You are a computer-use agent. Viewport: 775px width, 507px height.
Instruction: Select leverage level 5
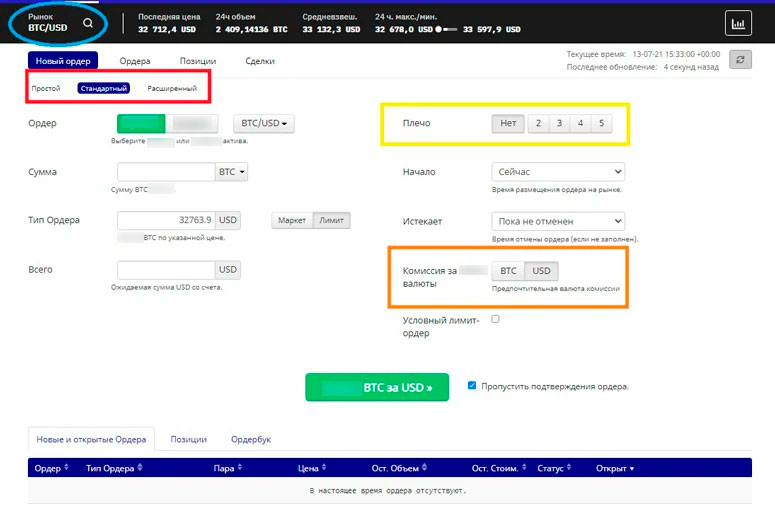(602, 124)
